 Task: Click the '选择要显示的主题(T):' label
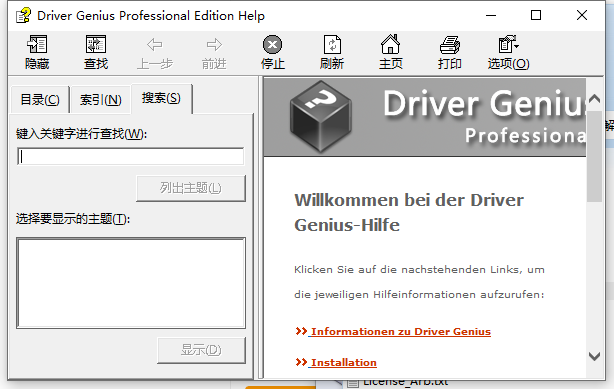click(73, 219)
